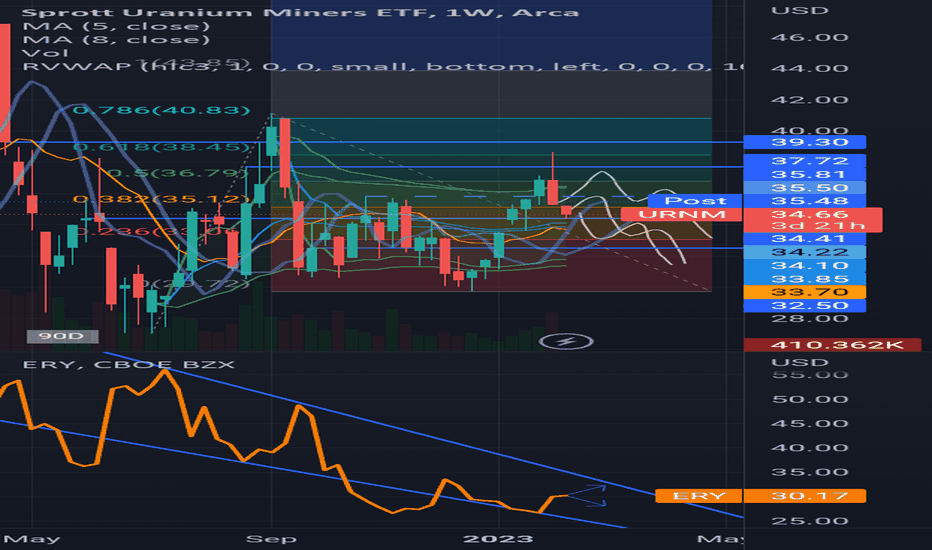Click the Sep time axis label
This screenshot has width=932, height=550.
[x=271, y=539]
